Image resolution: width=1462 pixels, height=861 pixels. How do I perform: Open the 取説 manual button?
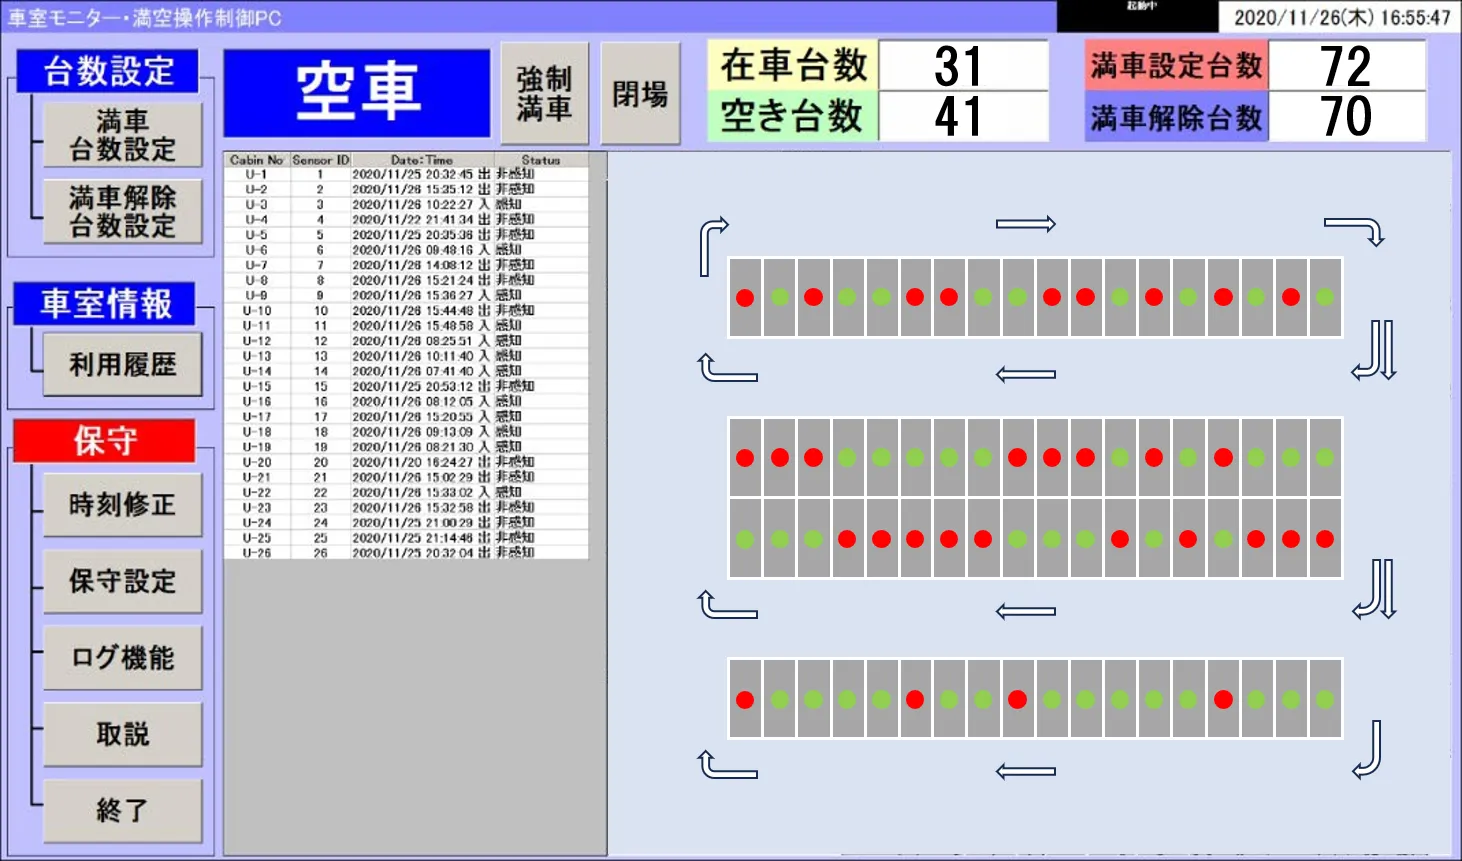click(123, 735)
